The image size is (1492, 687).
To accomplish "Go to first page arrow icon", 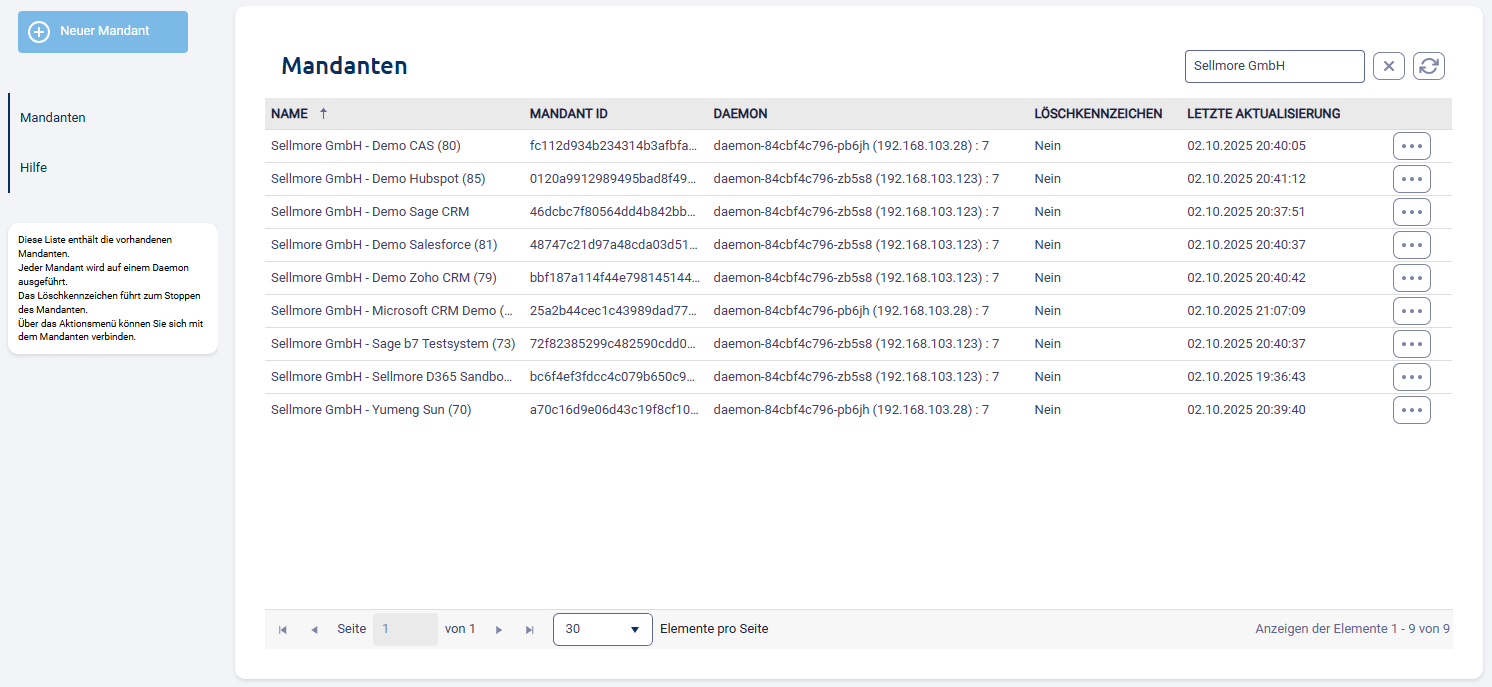I will coord(283,630).
